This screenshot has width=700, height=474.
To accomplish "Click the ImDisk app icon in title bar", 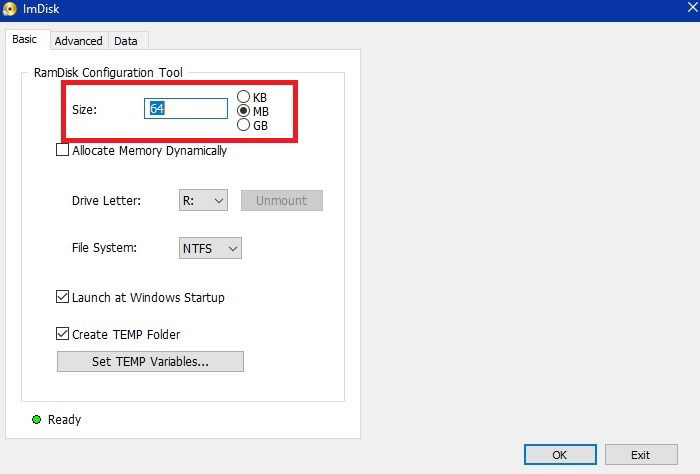I will [x=9, y=9].
